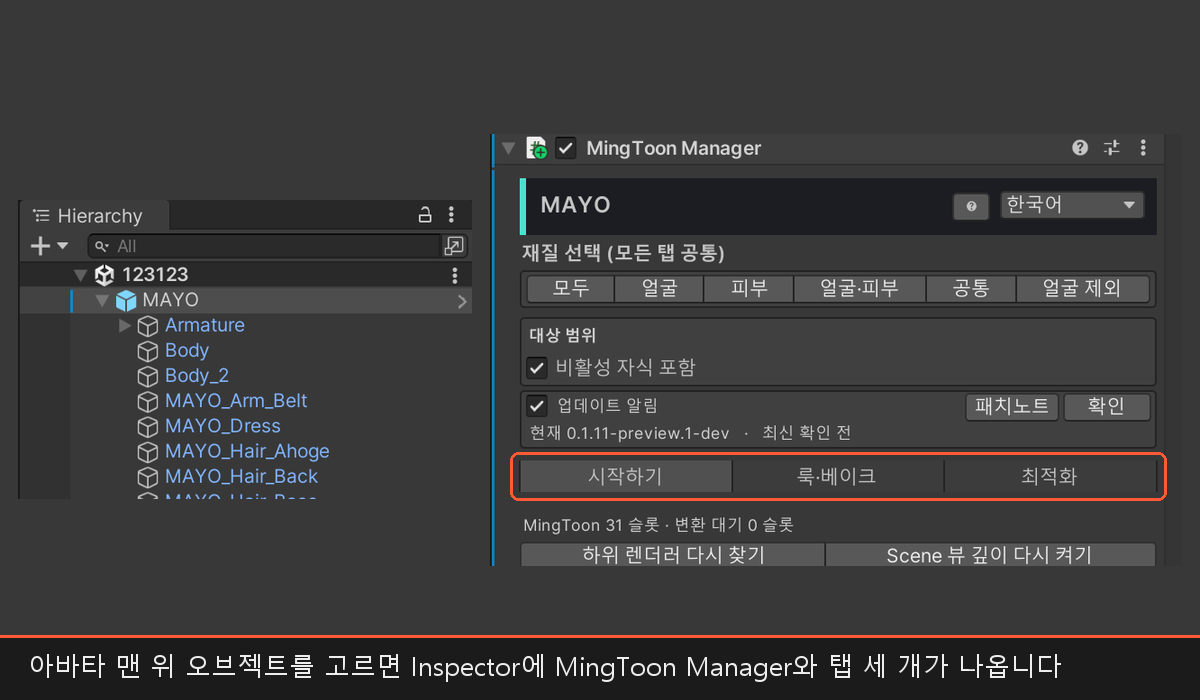1200x700 pixels.
Task: Click the search magnifier in Hierarchy
Action: (103, 246)
